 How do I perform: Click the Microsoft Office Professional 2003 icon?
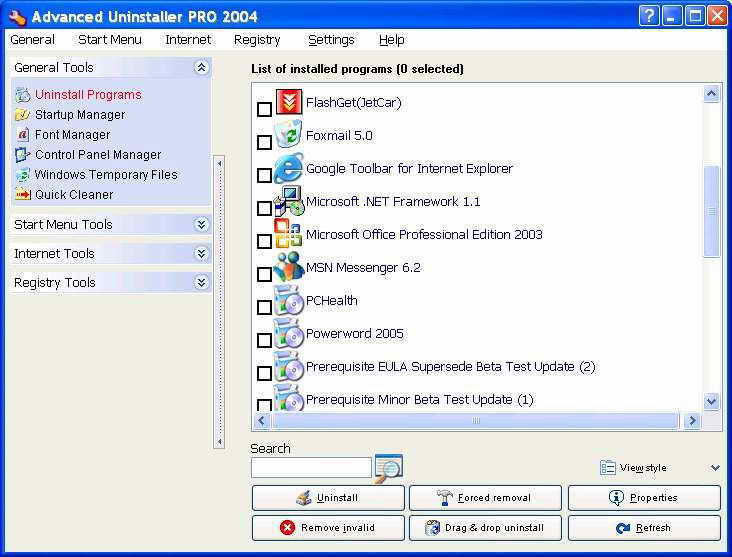coord(289,234)
